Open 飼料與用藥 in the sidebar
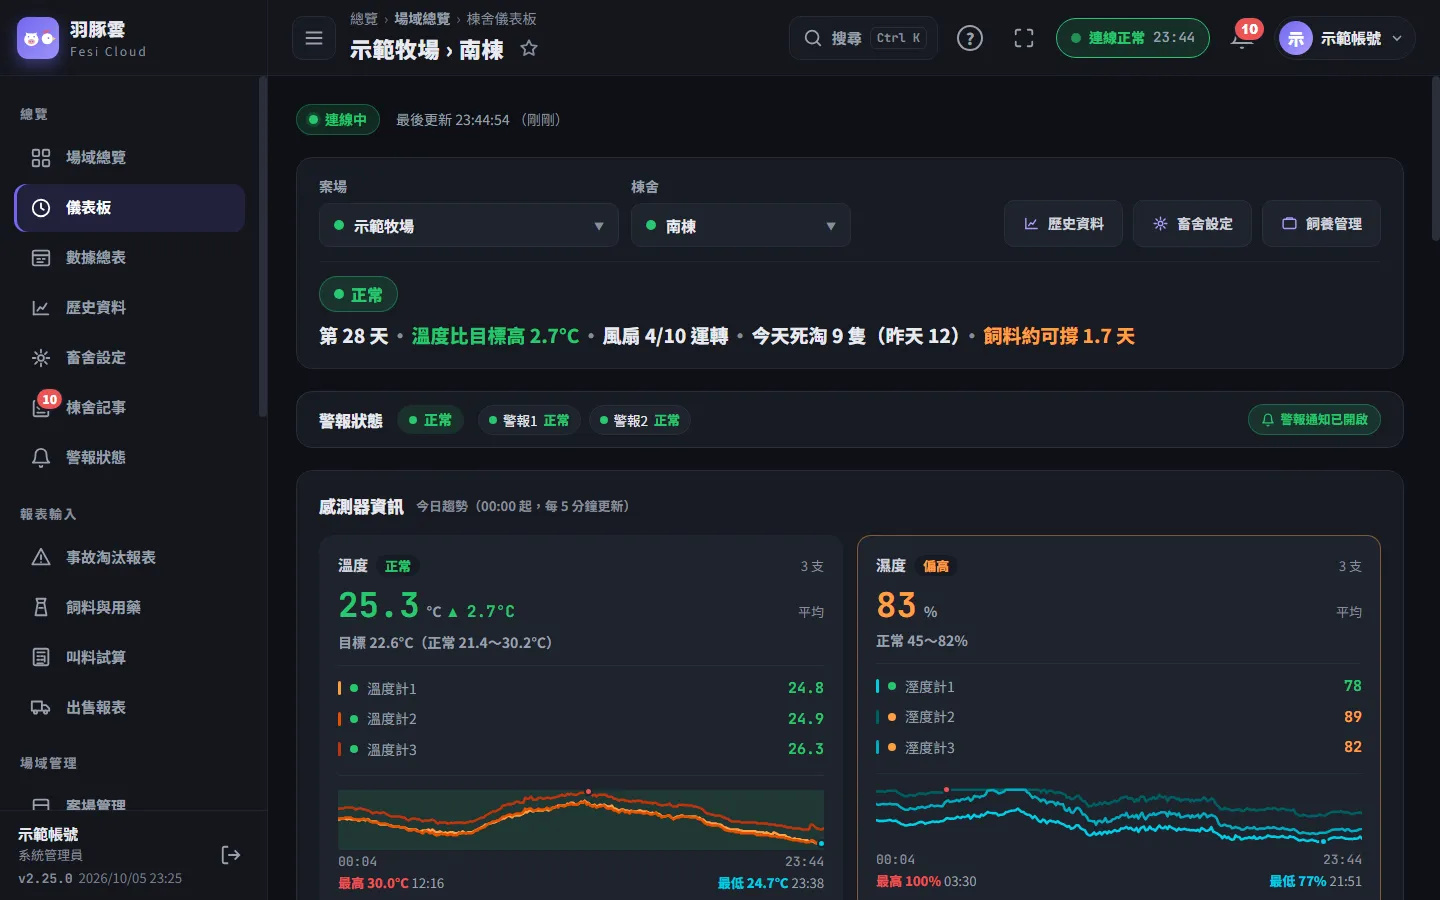This screenshot has width=1440, height=900. click(x=130, y=608)
